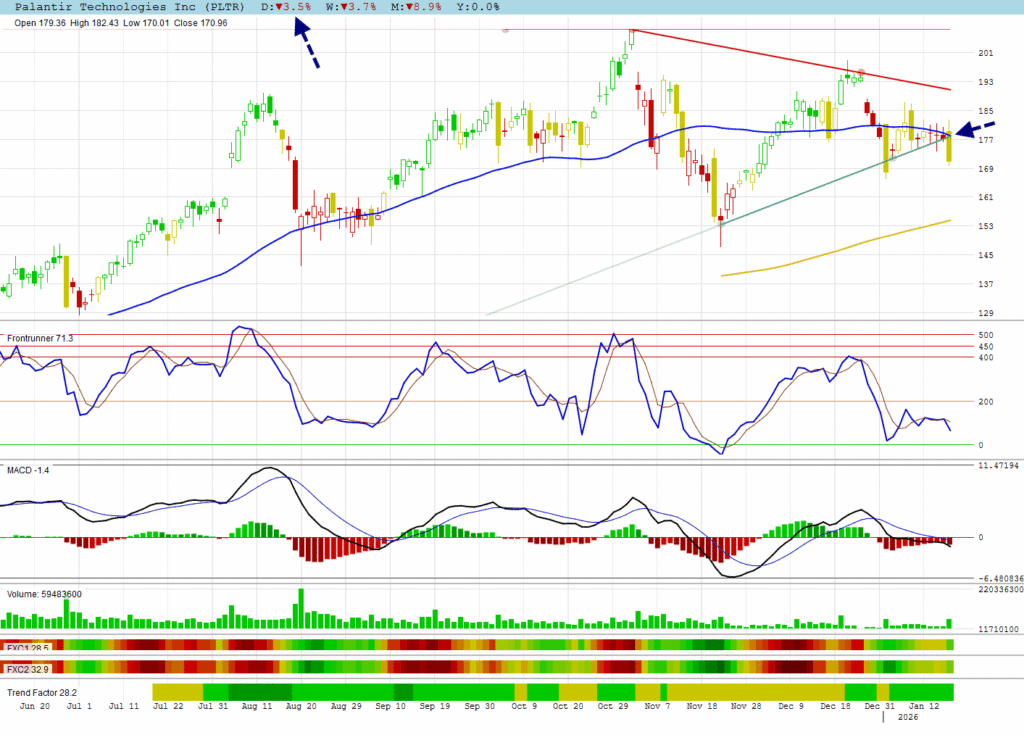Click the pink dot on the red trendline

[861, 73]
